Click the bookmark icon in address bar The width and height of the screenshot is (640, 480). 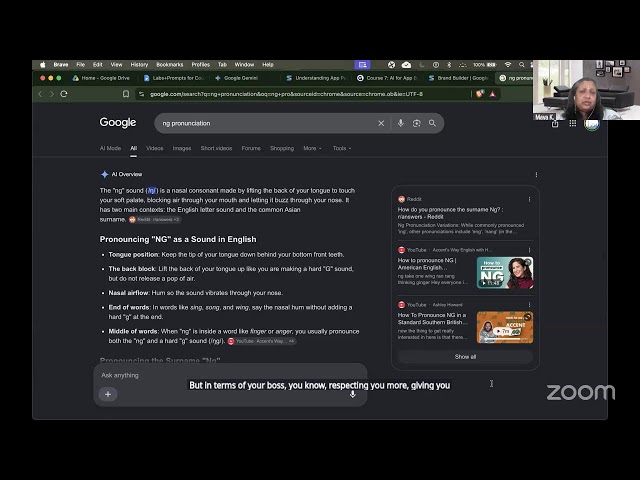click(x=126, y=94)
